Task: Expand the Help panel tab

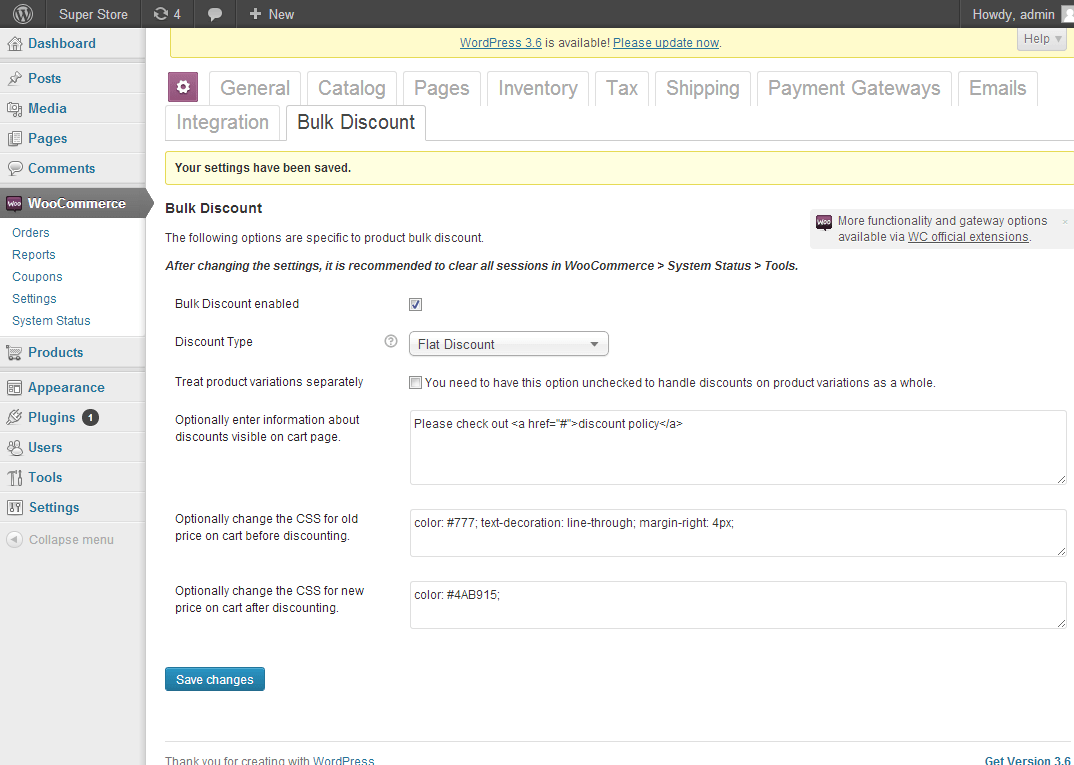Action: tap(1041, 39)
